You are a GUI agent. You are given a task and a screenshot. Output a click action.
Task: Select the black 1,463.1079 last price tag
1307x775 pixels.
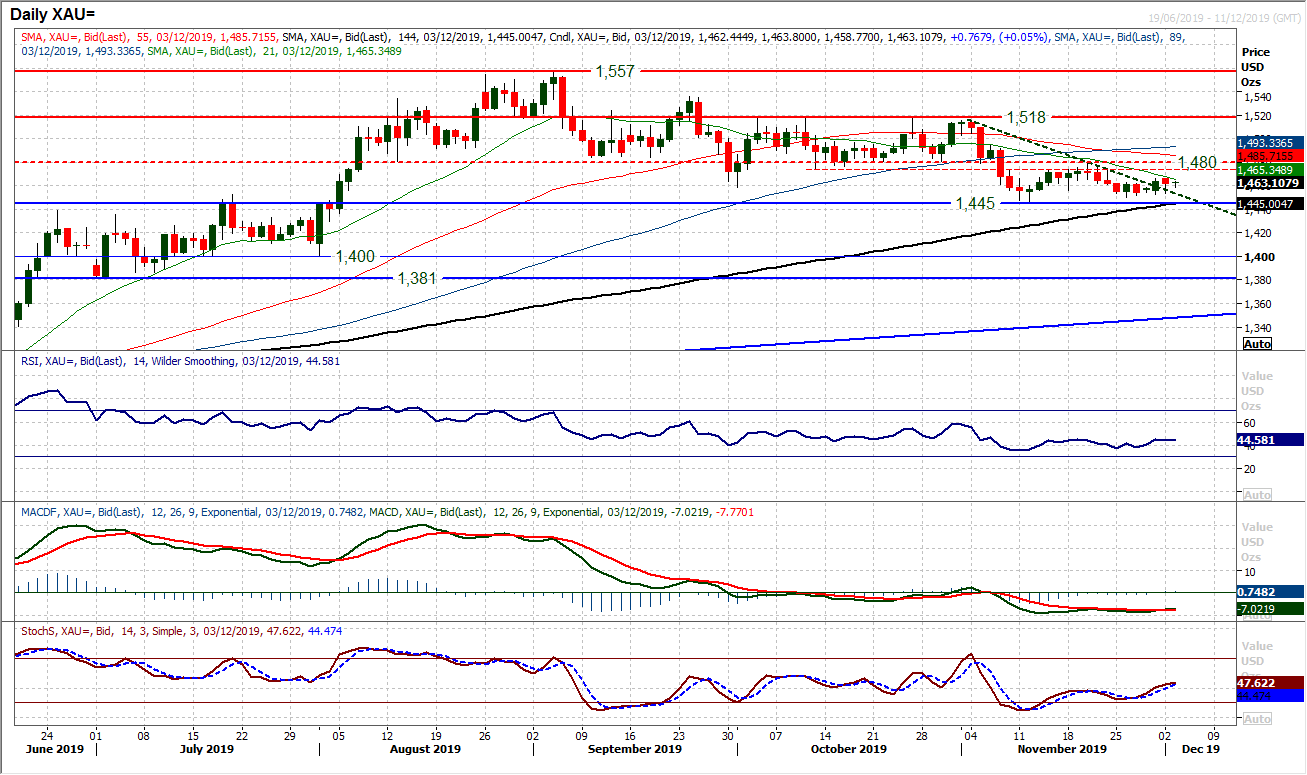pos(1270,183)
